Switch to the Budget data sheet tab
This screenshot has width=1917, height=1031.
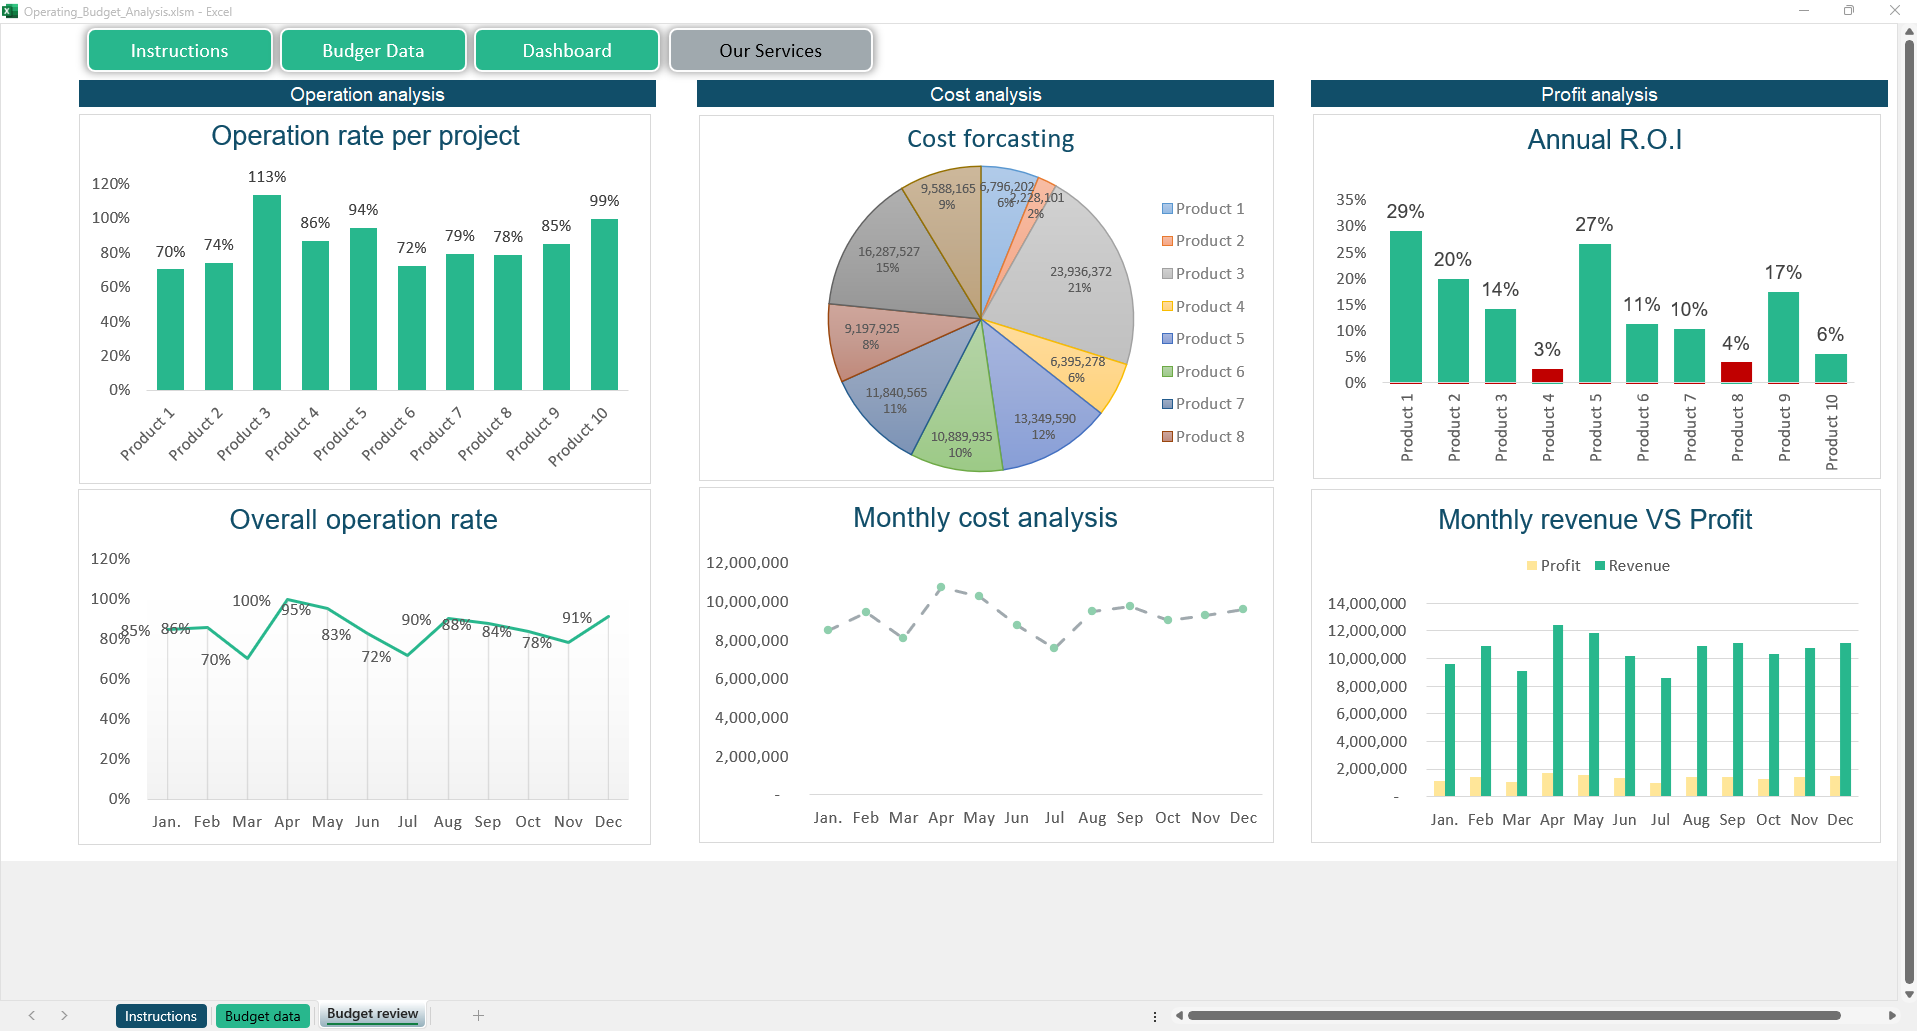262,1016
